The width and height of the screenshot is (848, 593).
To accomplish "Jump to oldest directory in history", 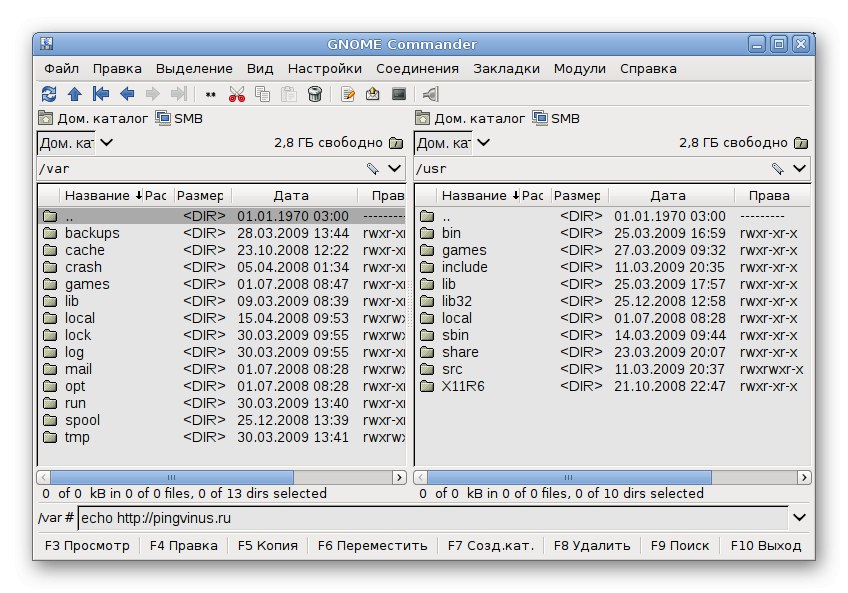I will pos(101,94).
